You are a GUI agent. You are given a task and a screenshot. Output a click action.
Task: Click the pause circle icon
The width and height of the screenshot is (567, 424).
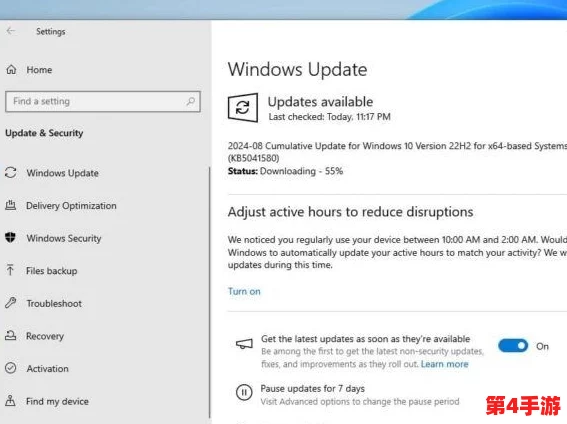[x=244, y=392]
